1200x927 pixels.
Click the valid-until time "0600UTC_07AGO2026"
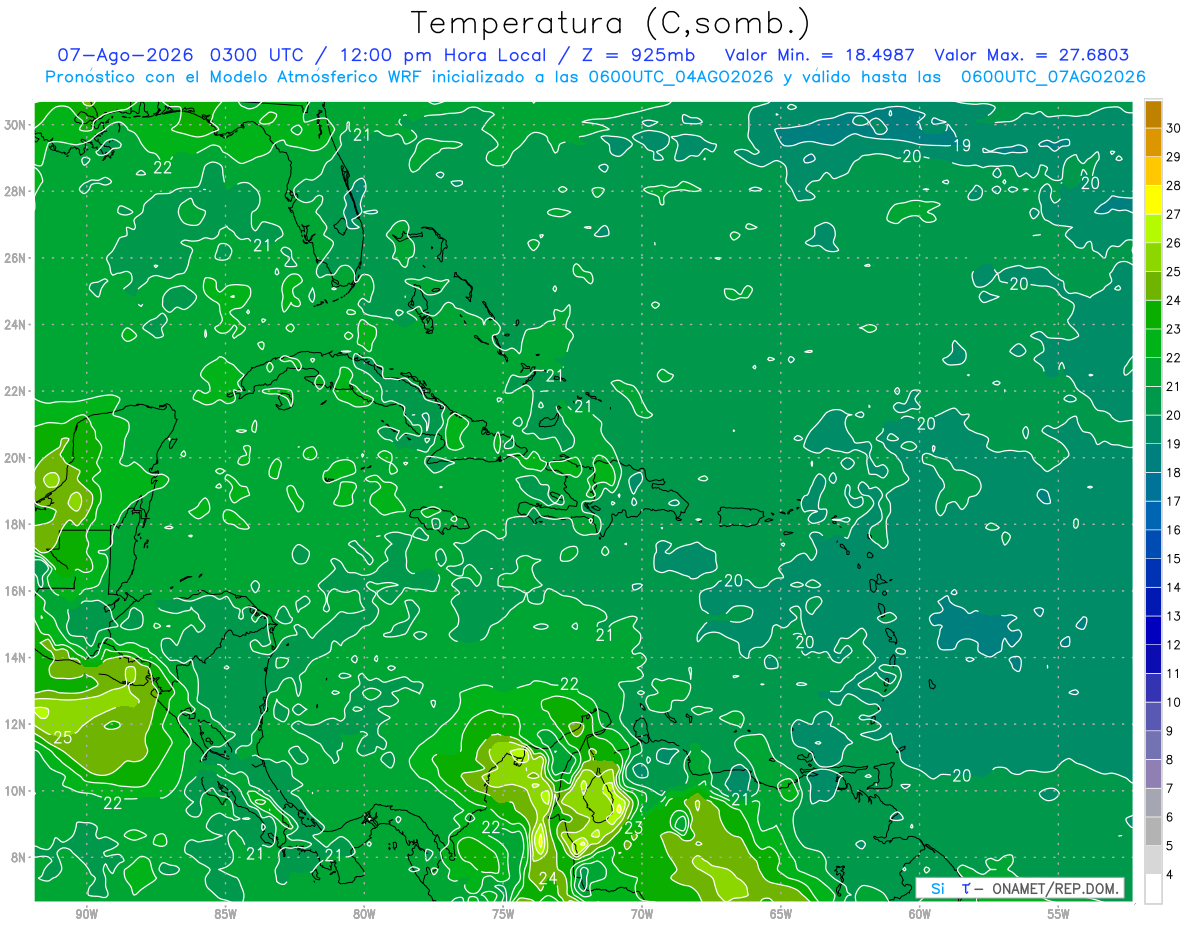(1053, 77)
